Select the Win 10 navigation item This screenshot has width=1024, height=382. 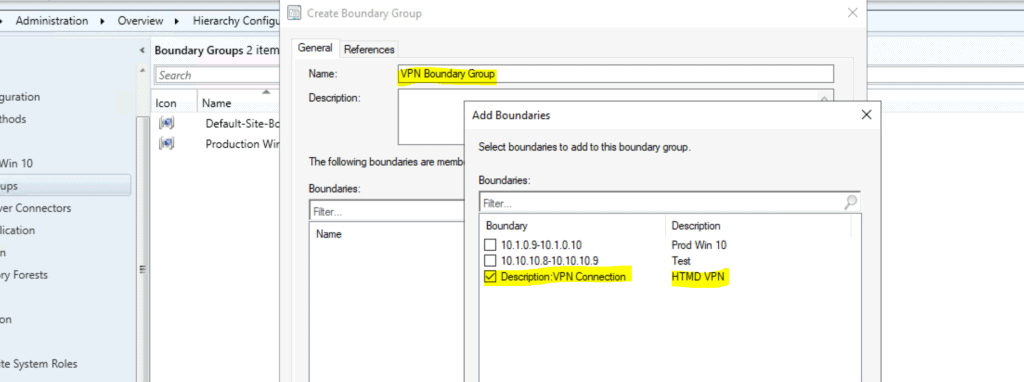[x=16, y=163]
